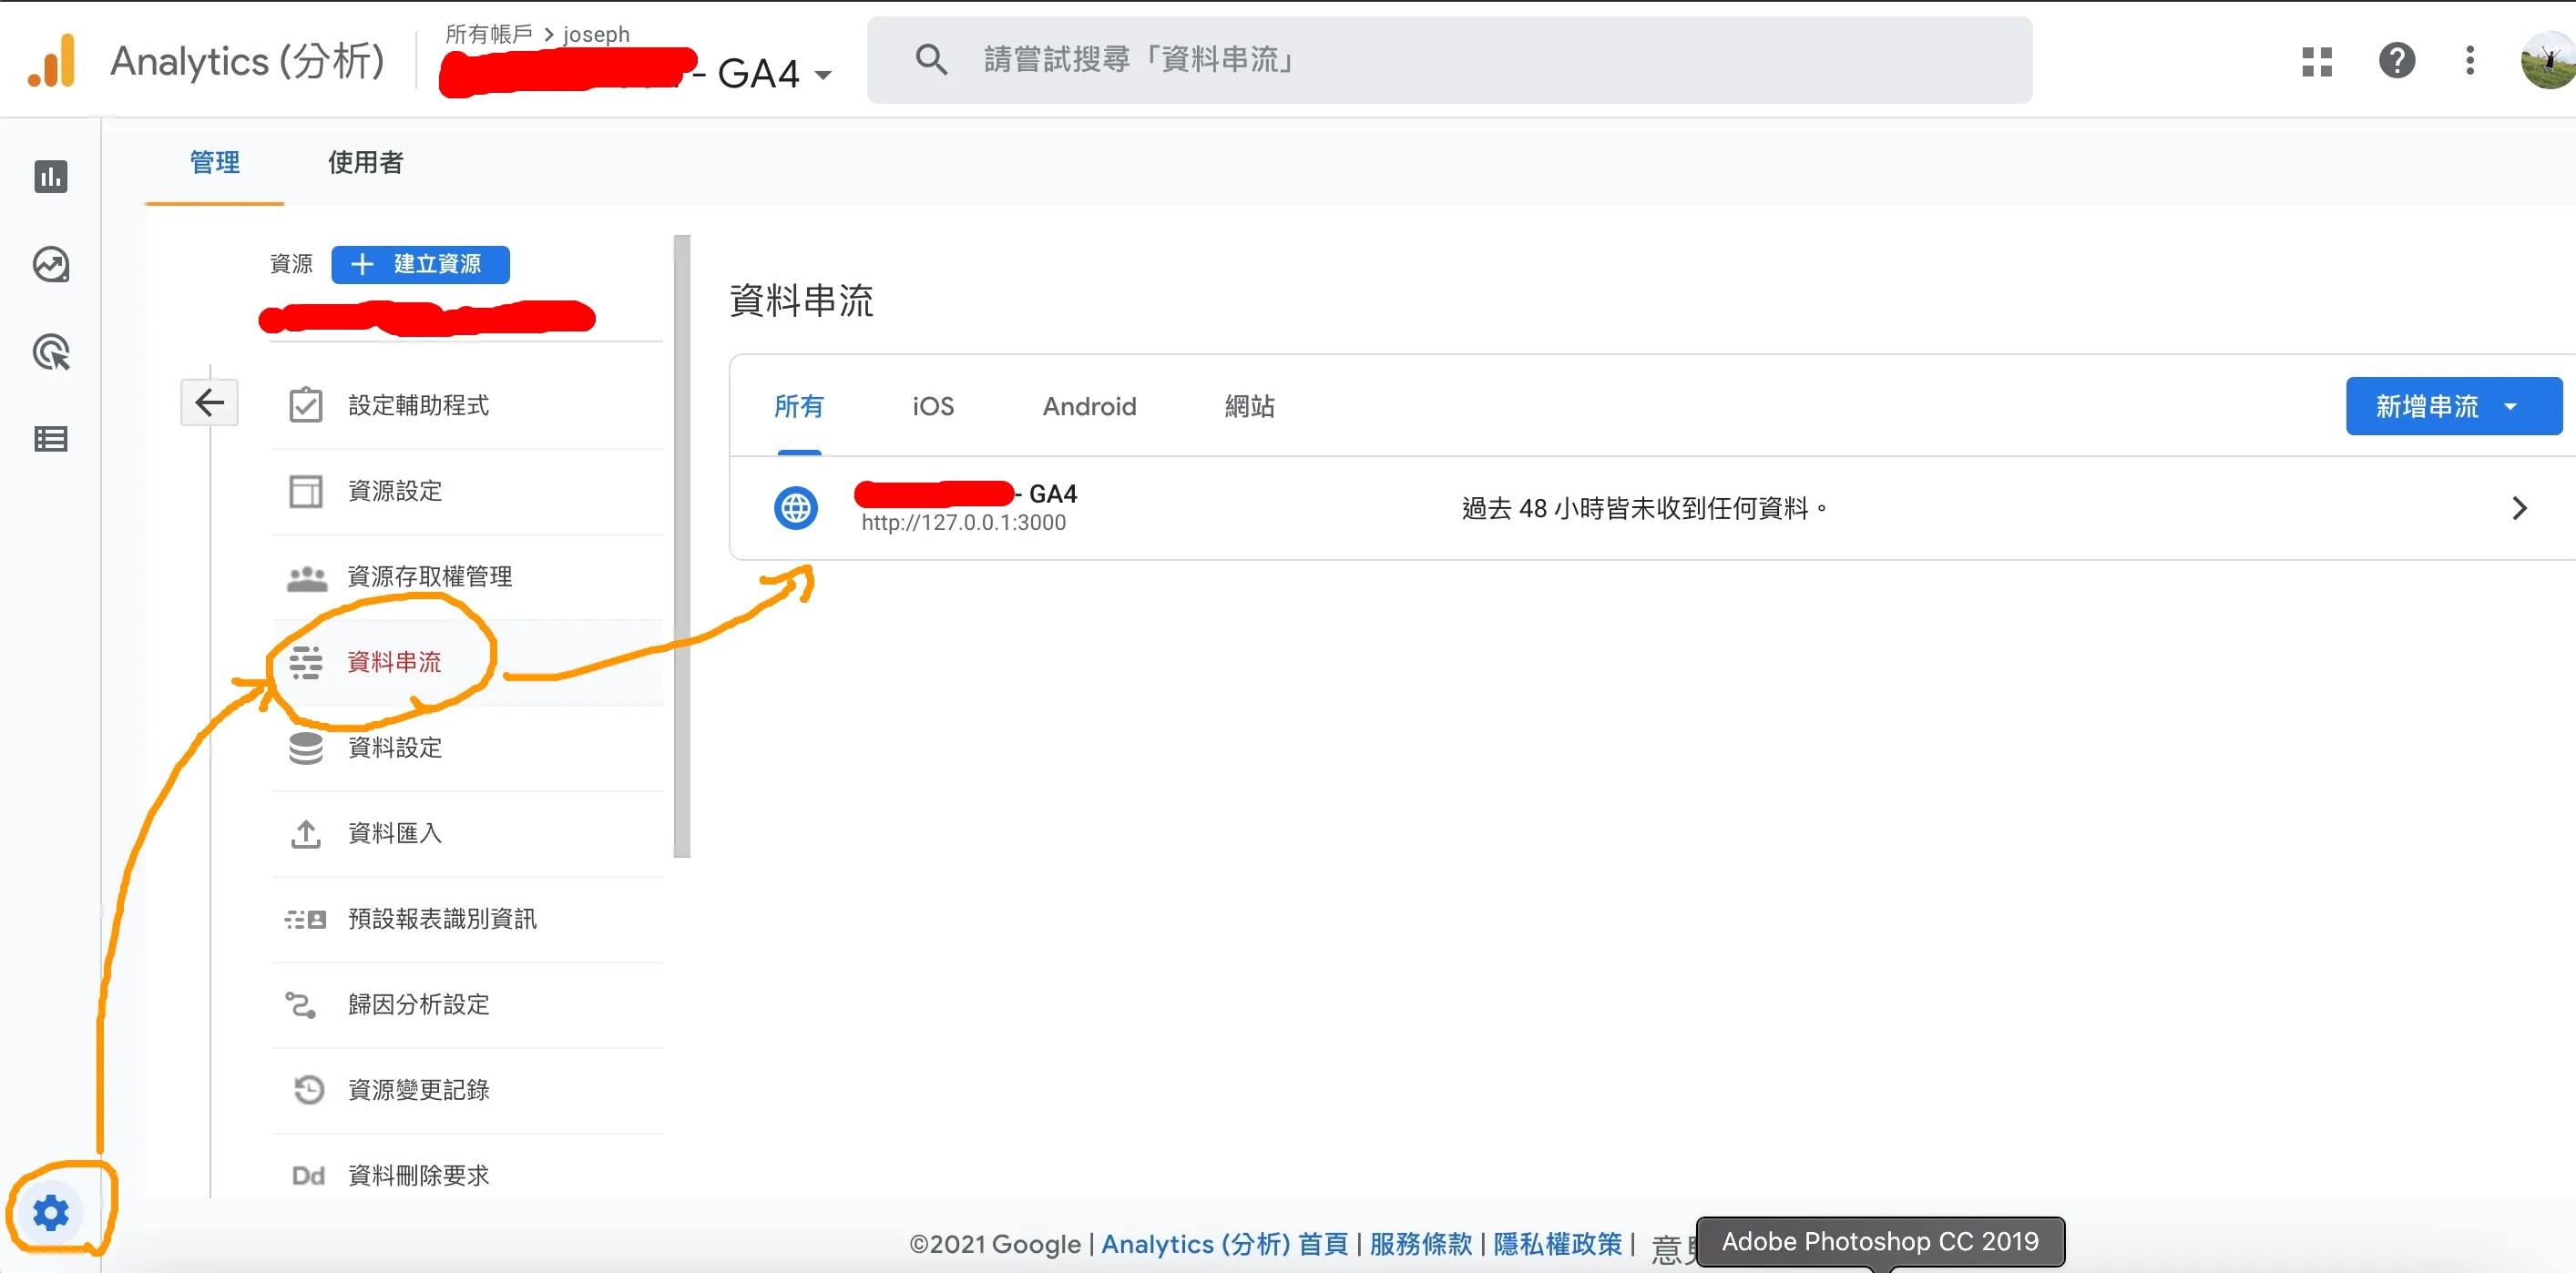The width and height of the screenshot is (2576, 1273).
Task: Open 預設報表識別資訊 menu item
Action: click(x=468, y=919)
